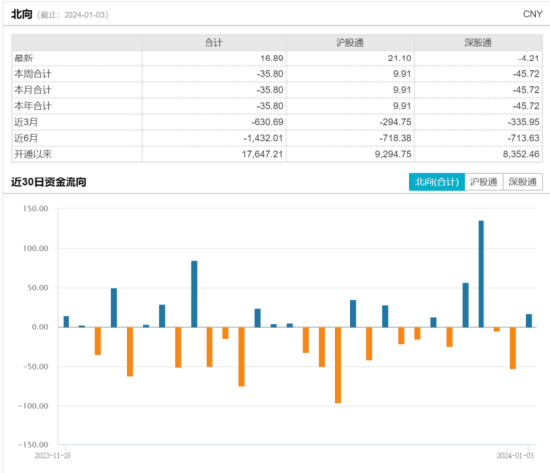The image size is (550, 473).
Task: Click the 沪股通 table column header
Action: pyautogui.click(x=350, y=43)
